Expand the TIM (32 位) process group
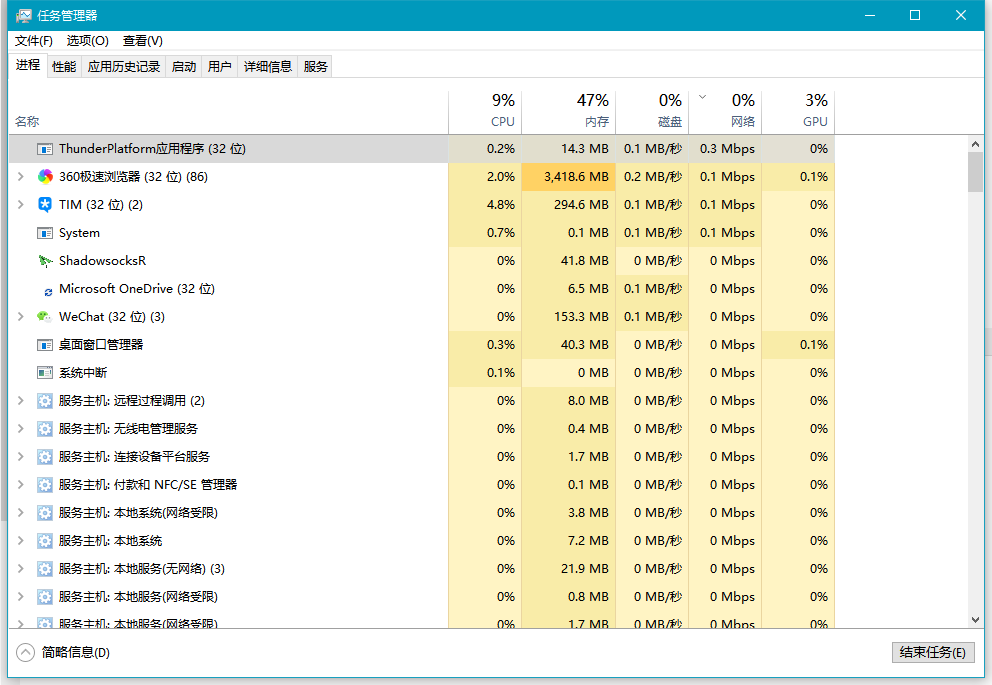 (21, 204)
